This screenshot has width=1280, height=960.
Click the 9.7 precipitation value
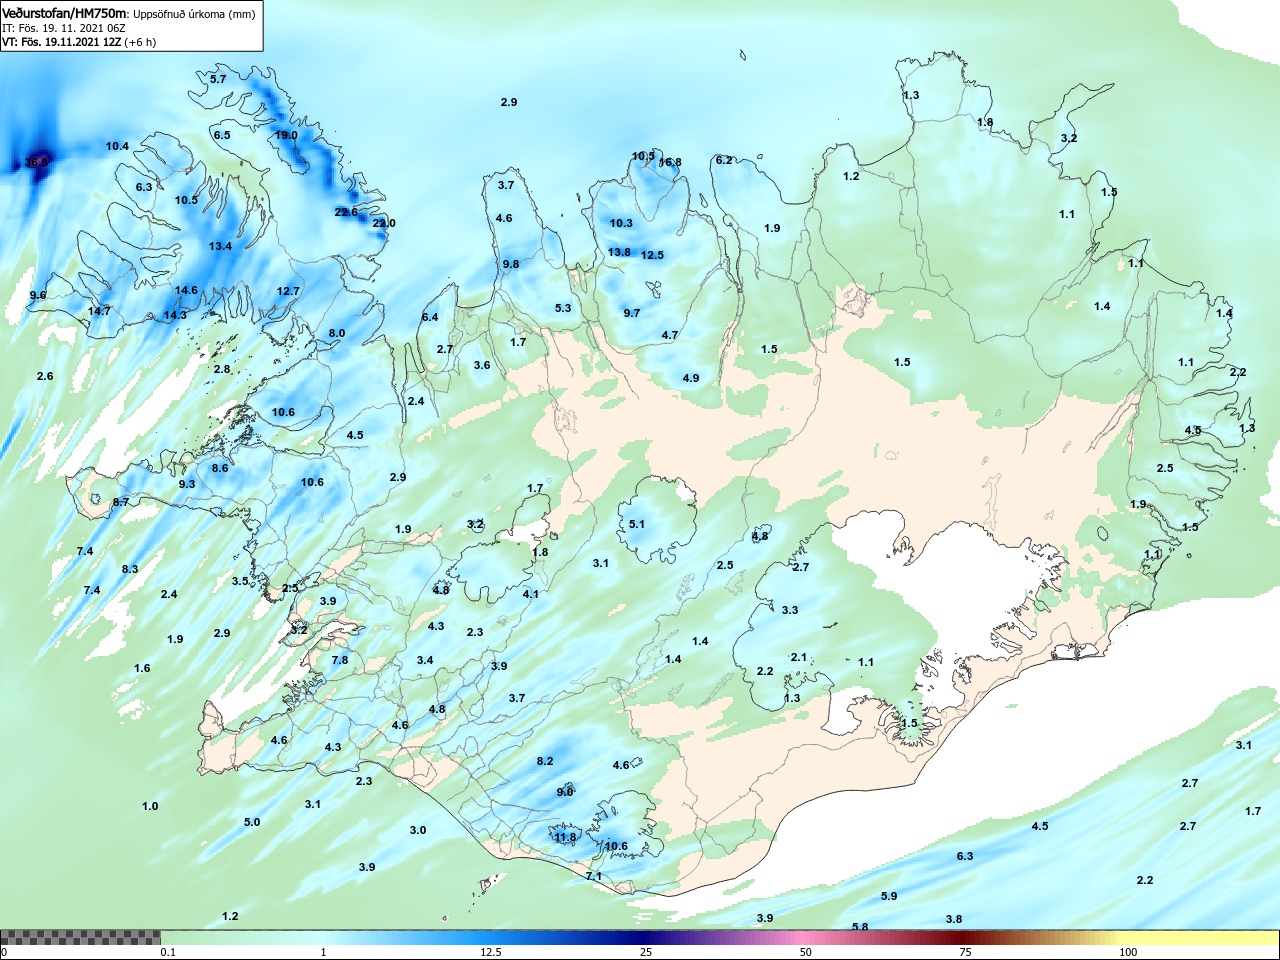(x=632, y=313)
